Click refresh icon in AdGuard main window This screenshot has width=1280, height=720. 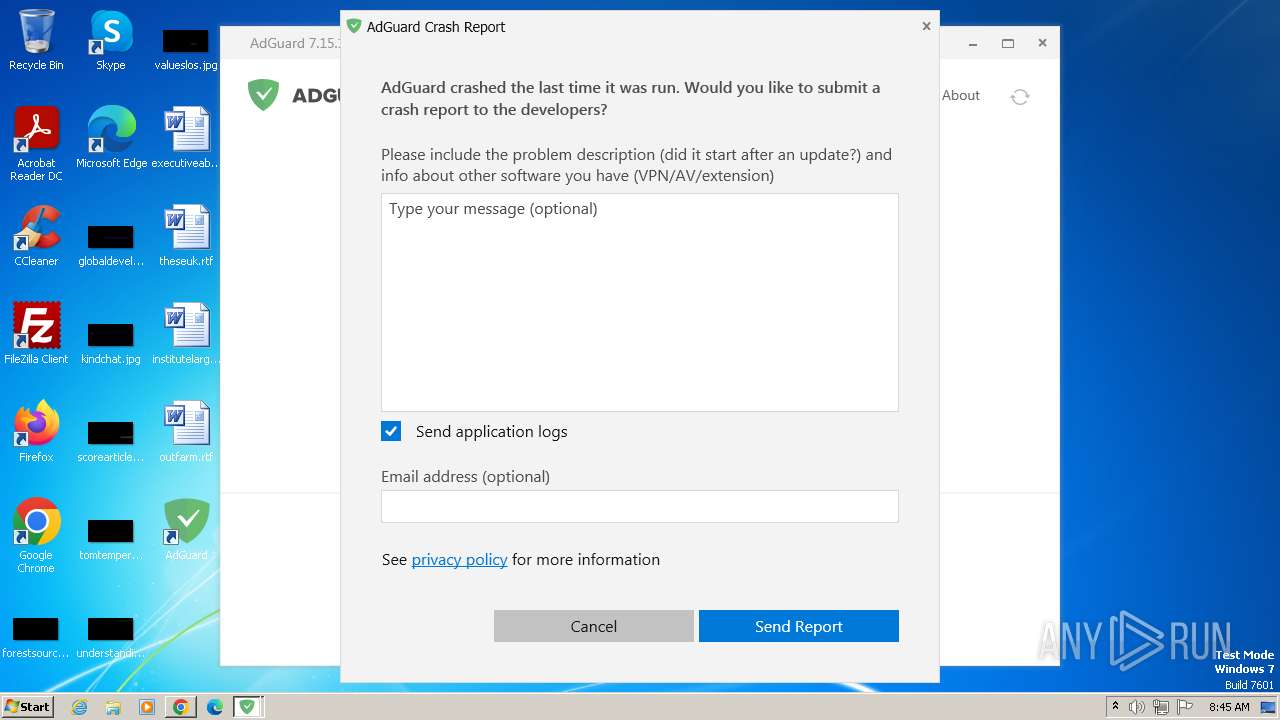click(x=1020, y=96)
